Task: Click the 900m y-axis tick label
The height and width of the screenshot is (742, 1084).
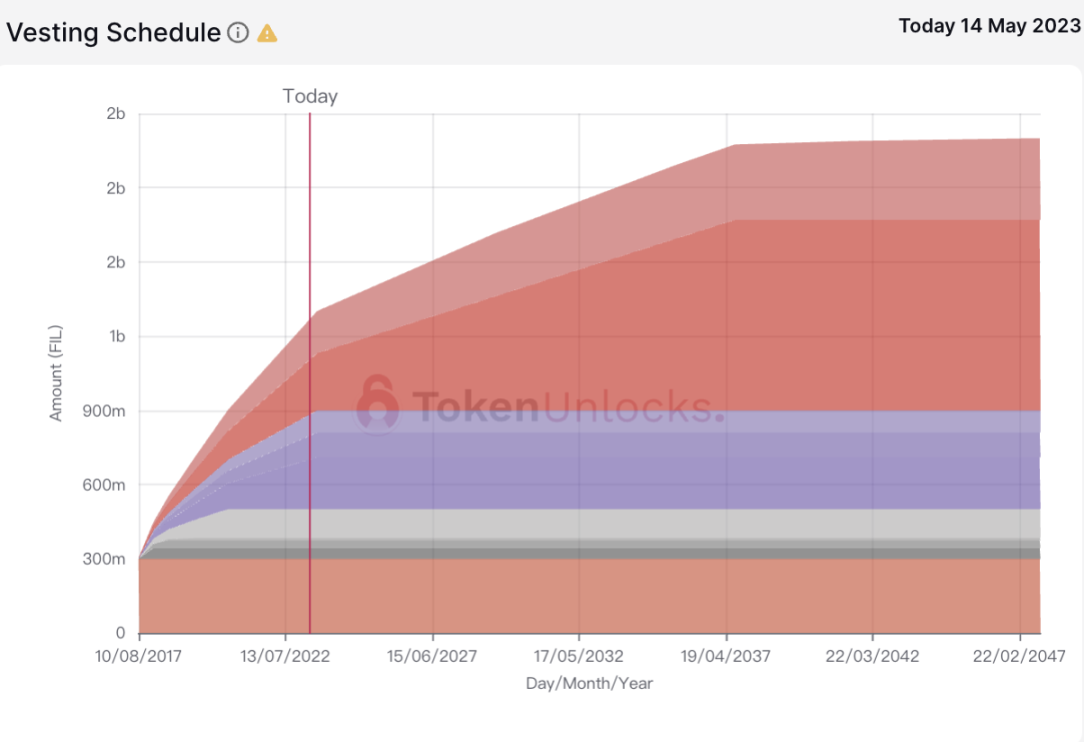Action: pyautogui.click(x=104, y=411)
